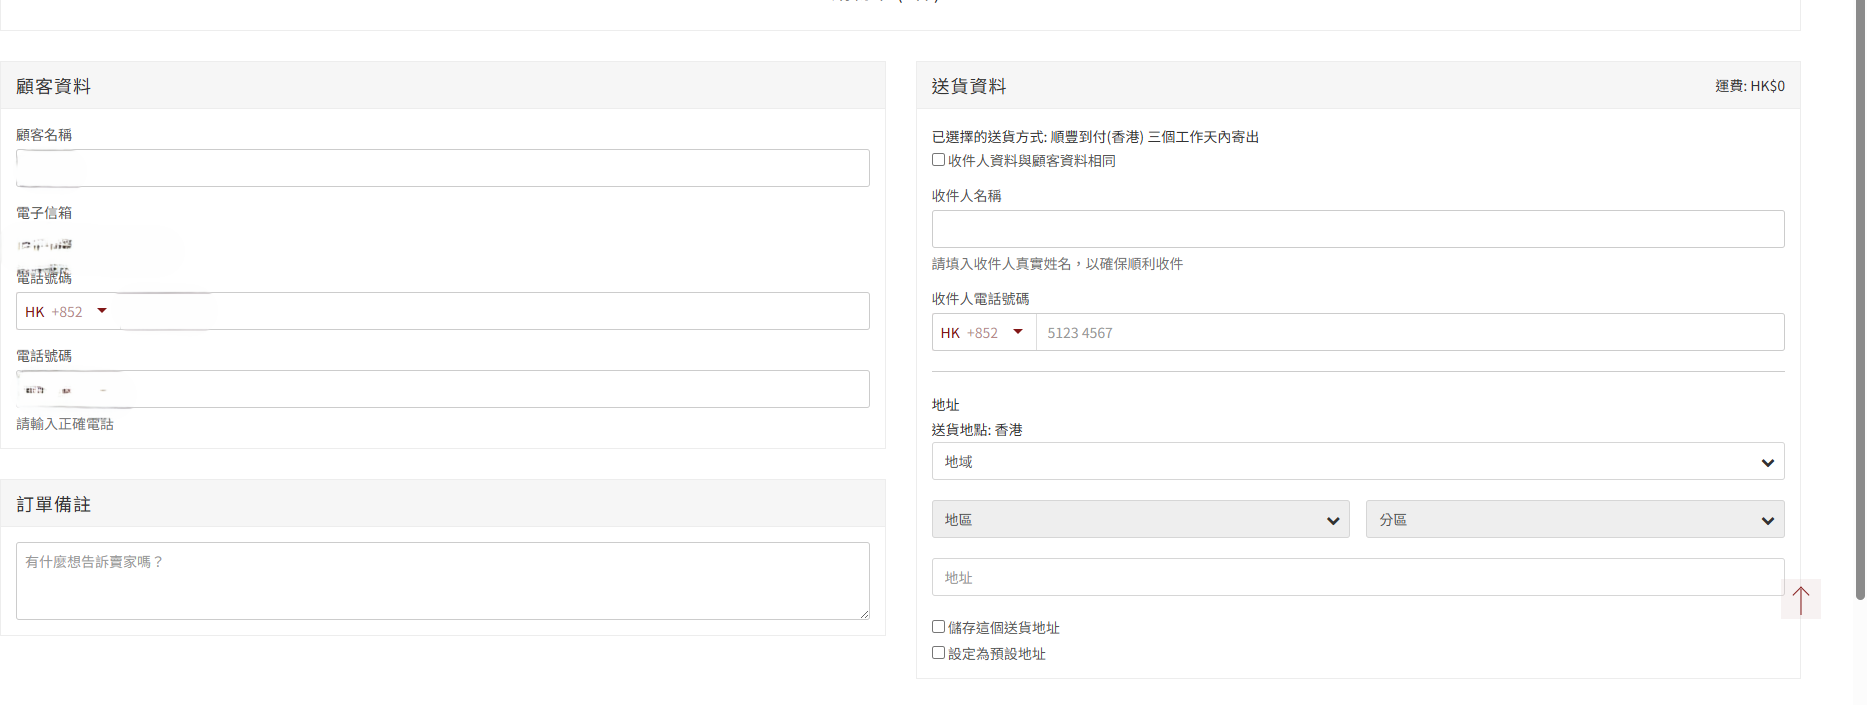
Task: Click the resize handle of order notes textarea
Action: [864, 614]
